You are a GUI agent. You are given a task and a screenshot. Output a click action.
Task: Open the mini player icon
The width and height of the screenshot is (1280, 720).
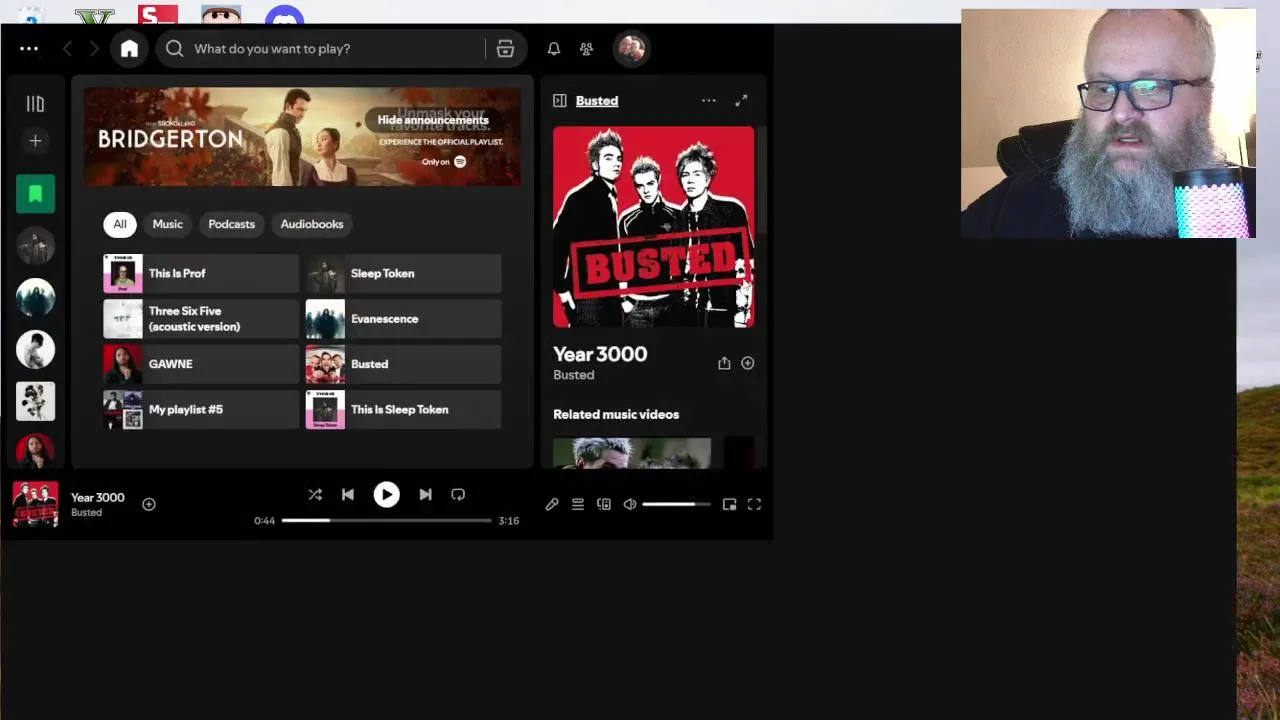[x=729, y=504]
